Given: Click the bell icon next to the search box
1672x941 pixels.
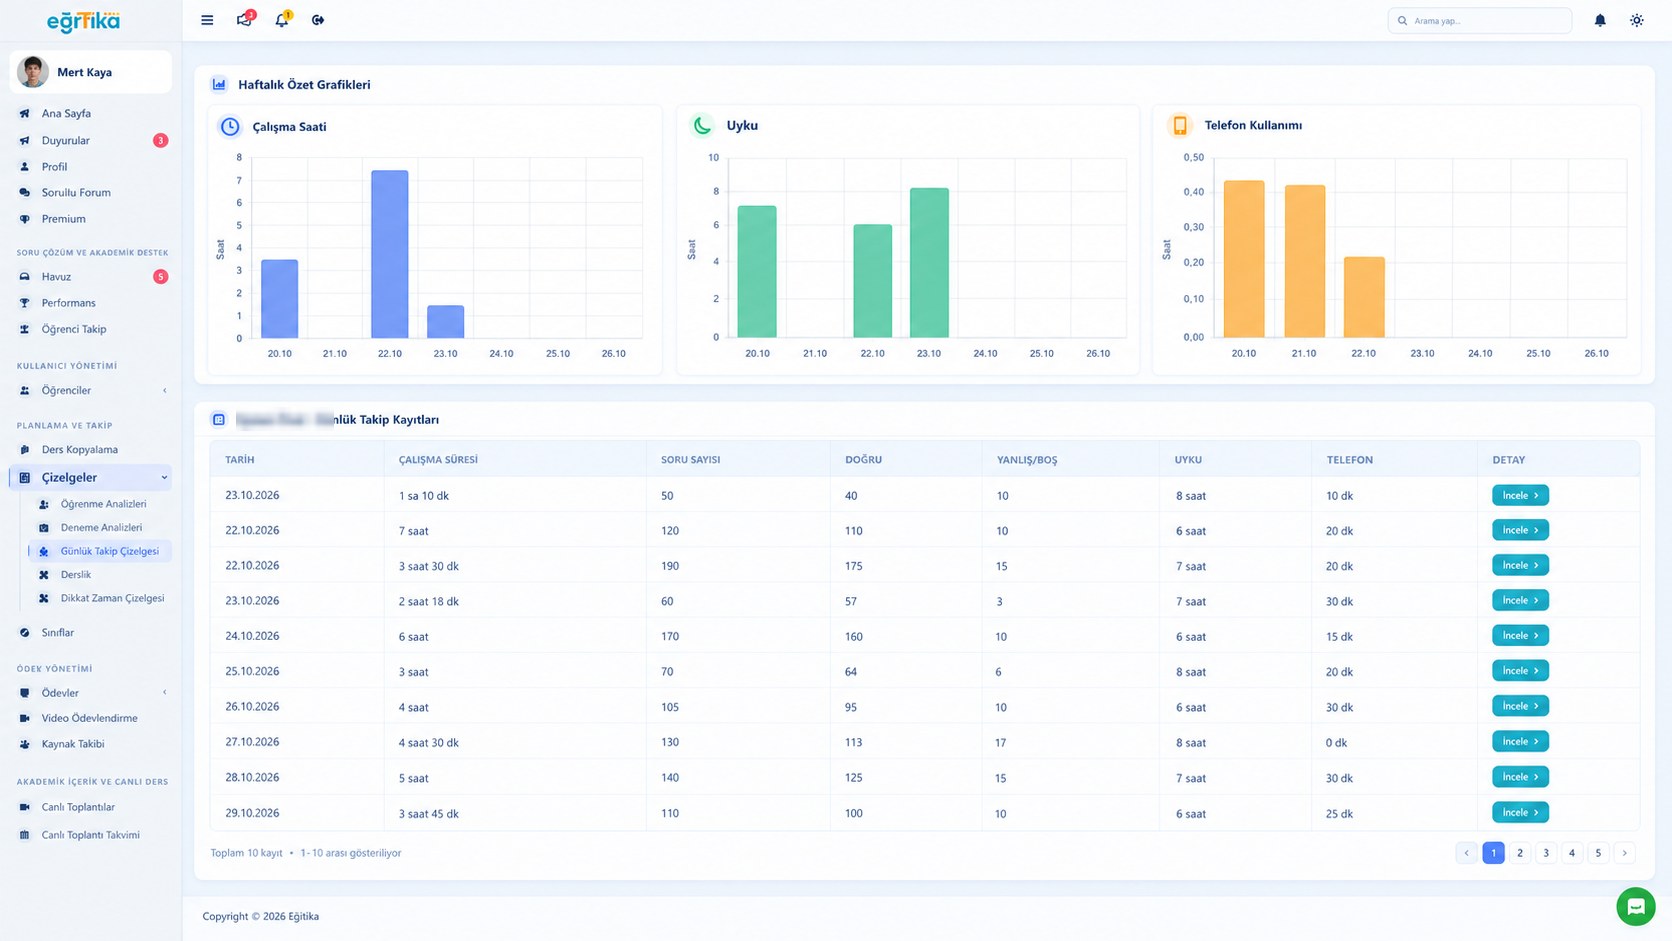Looking at the screenshot, I should pyautogui.click(x=1600, y=20).
